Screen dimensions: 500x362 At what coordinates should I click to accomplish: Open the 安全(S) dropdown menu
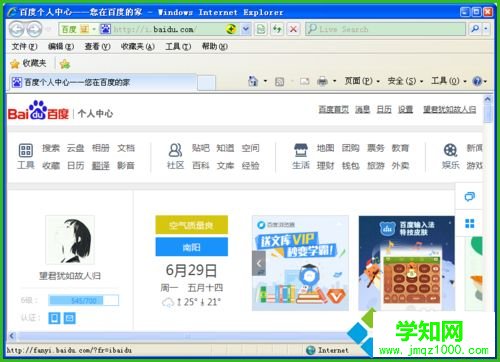[405, 81]
